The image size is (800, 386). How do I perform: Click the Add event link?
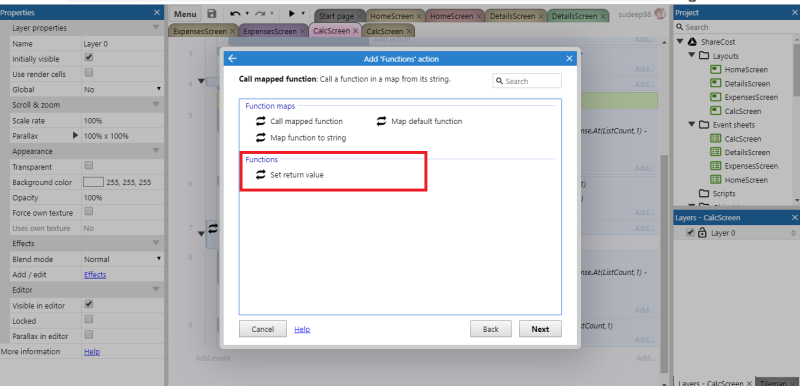click(213, 358)
